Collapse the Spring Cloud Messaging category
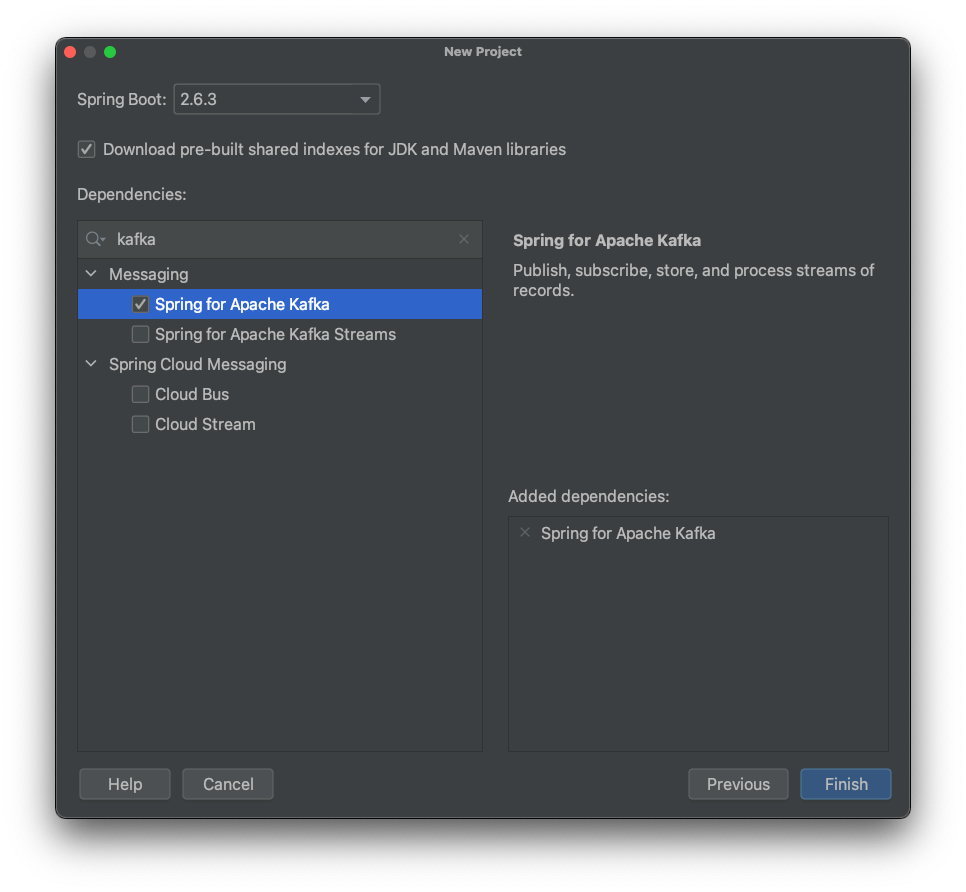Screen dimensions: 966x892 point(91,364)
